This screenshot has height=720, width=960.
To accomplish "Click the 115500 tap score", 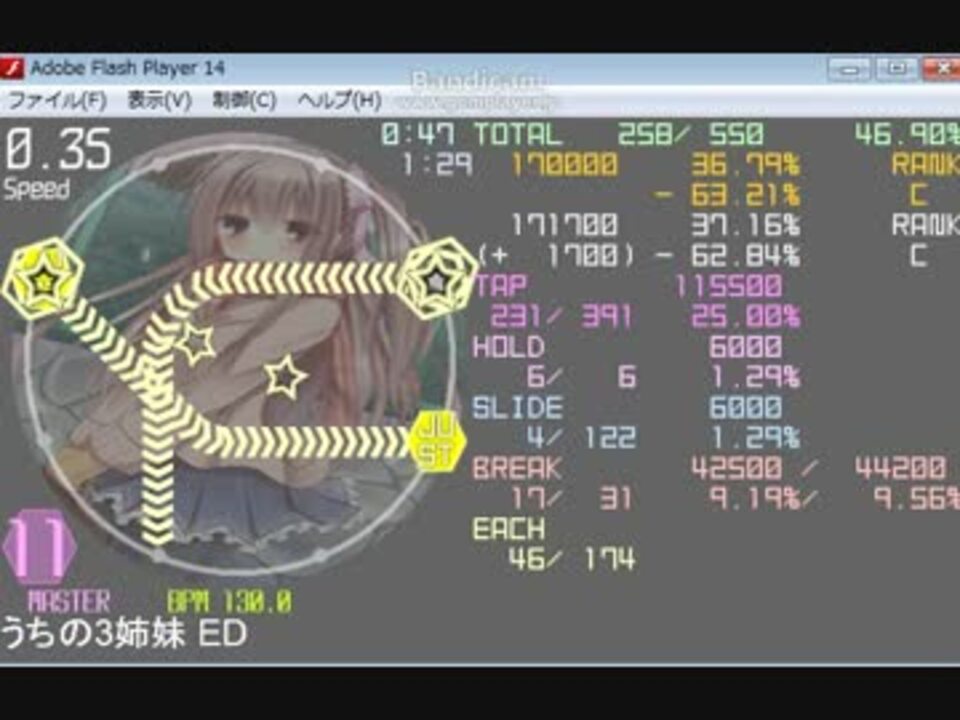I will pos(729,286).
